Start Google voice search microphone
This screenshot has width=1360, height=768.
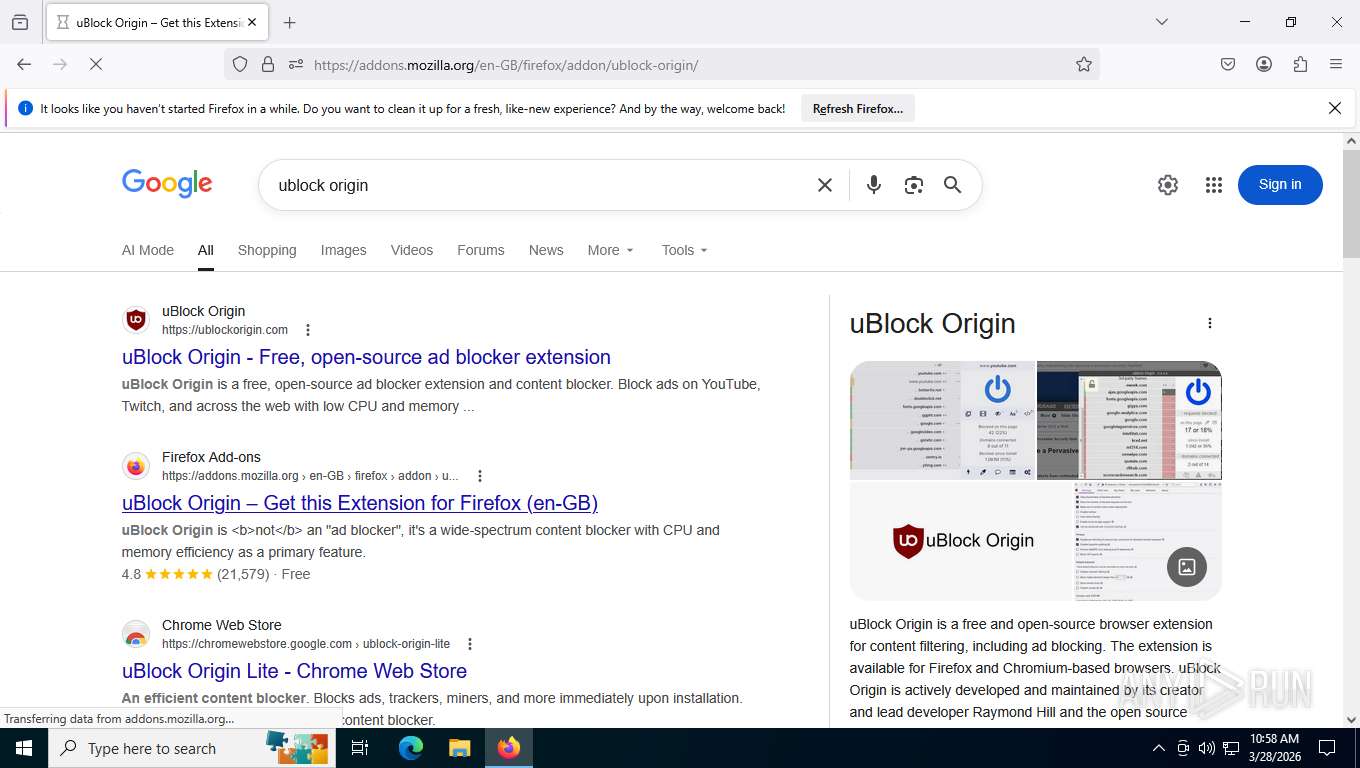point(874,185)
